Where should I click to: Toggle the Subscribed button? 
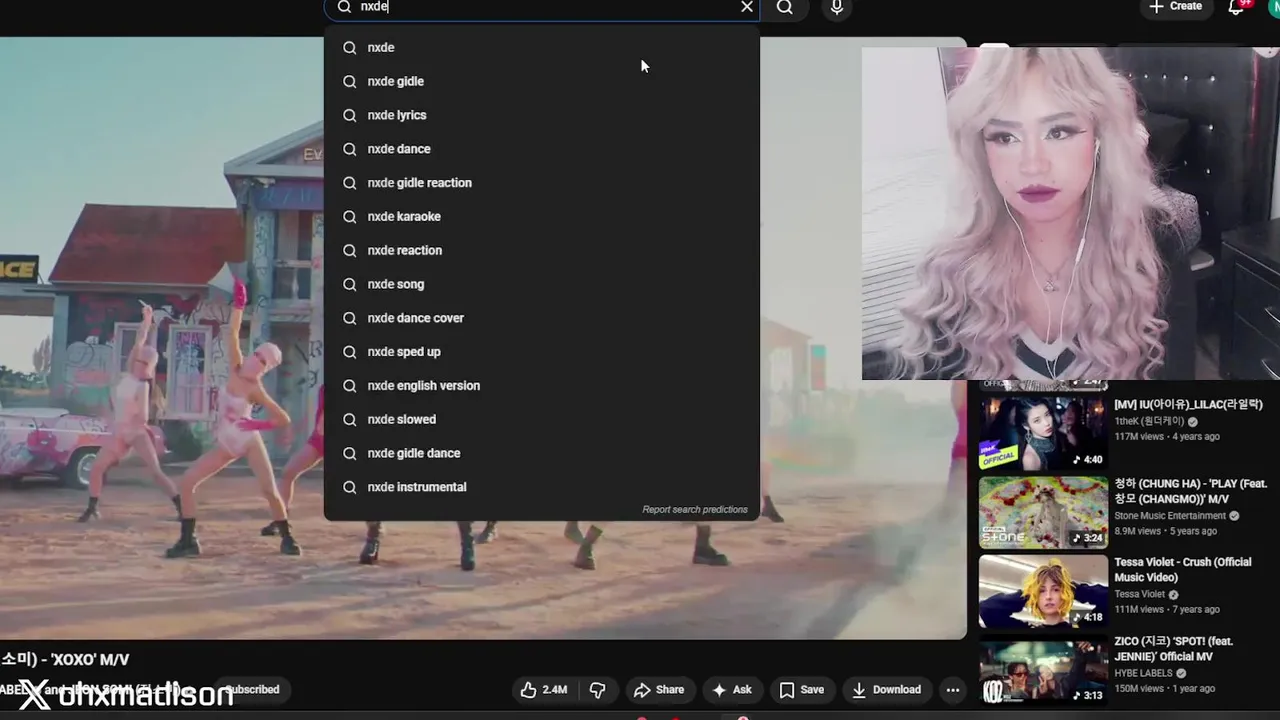[251, 690]
